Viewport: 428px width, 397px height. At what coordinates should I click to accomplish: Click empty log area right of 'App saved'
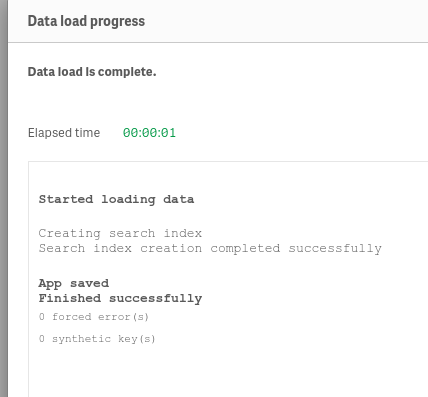point(267,283)
